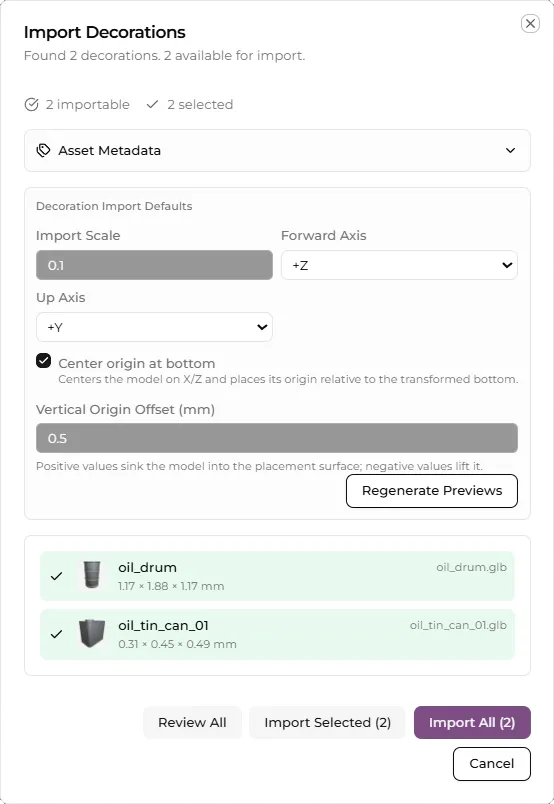The width and height of the screenshot is (554, 804).
Task: Click the Asset Metadata label
Action: pyautogui.click(x=109, y=150)
